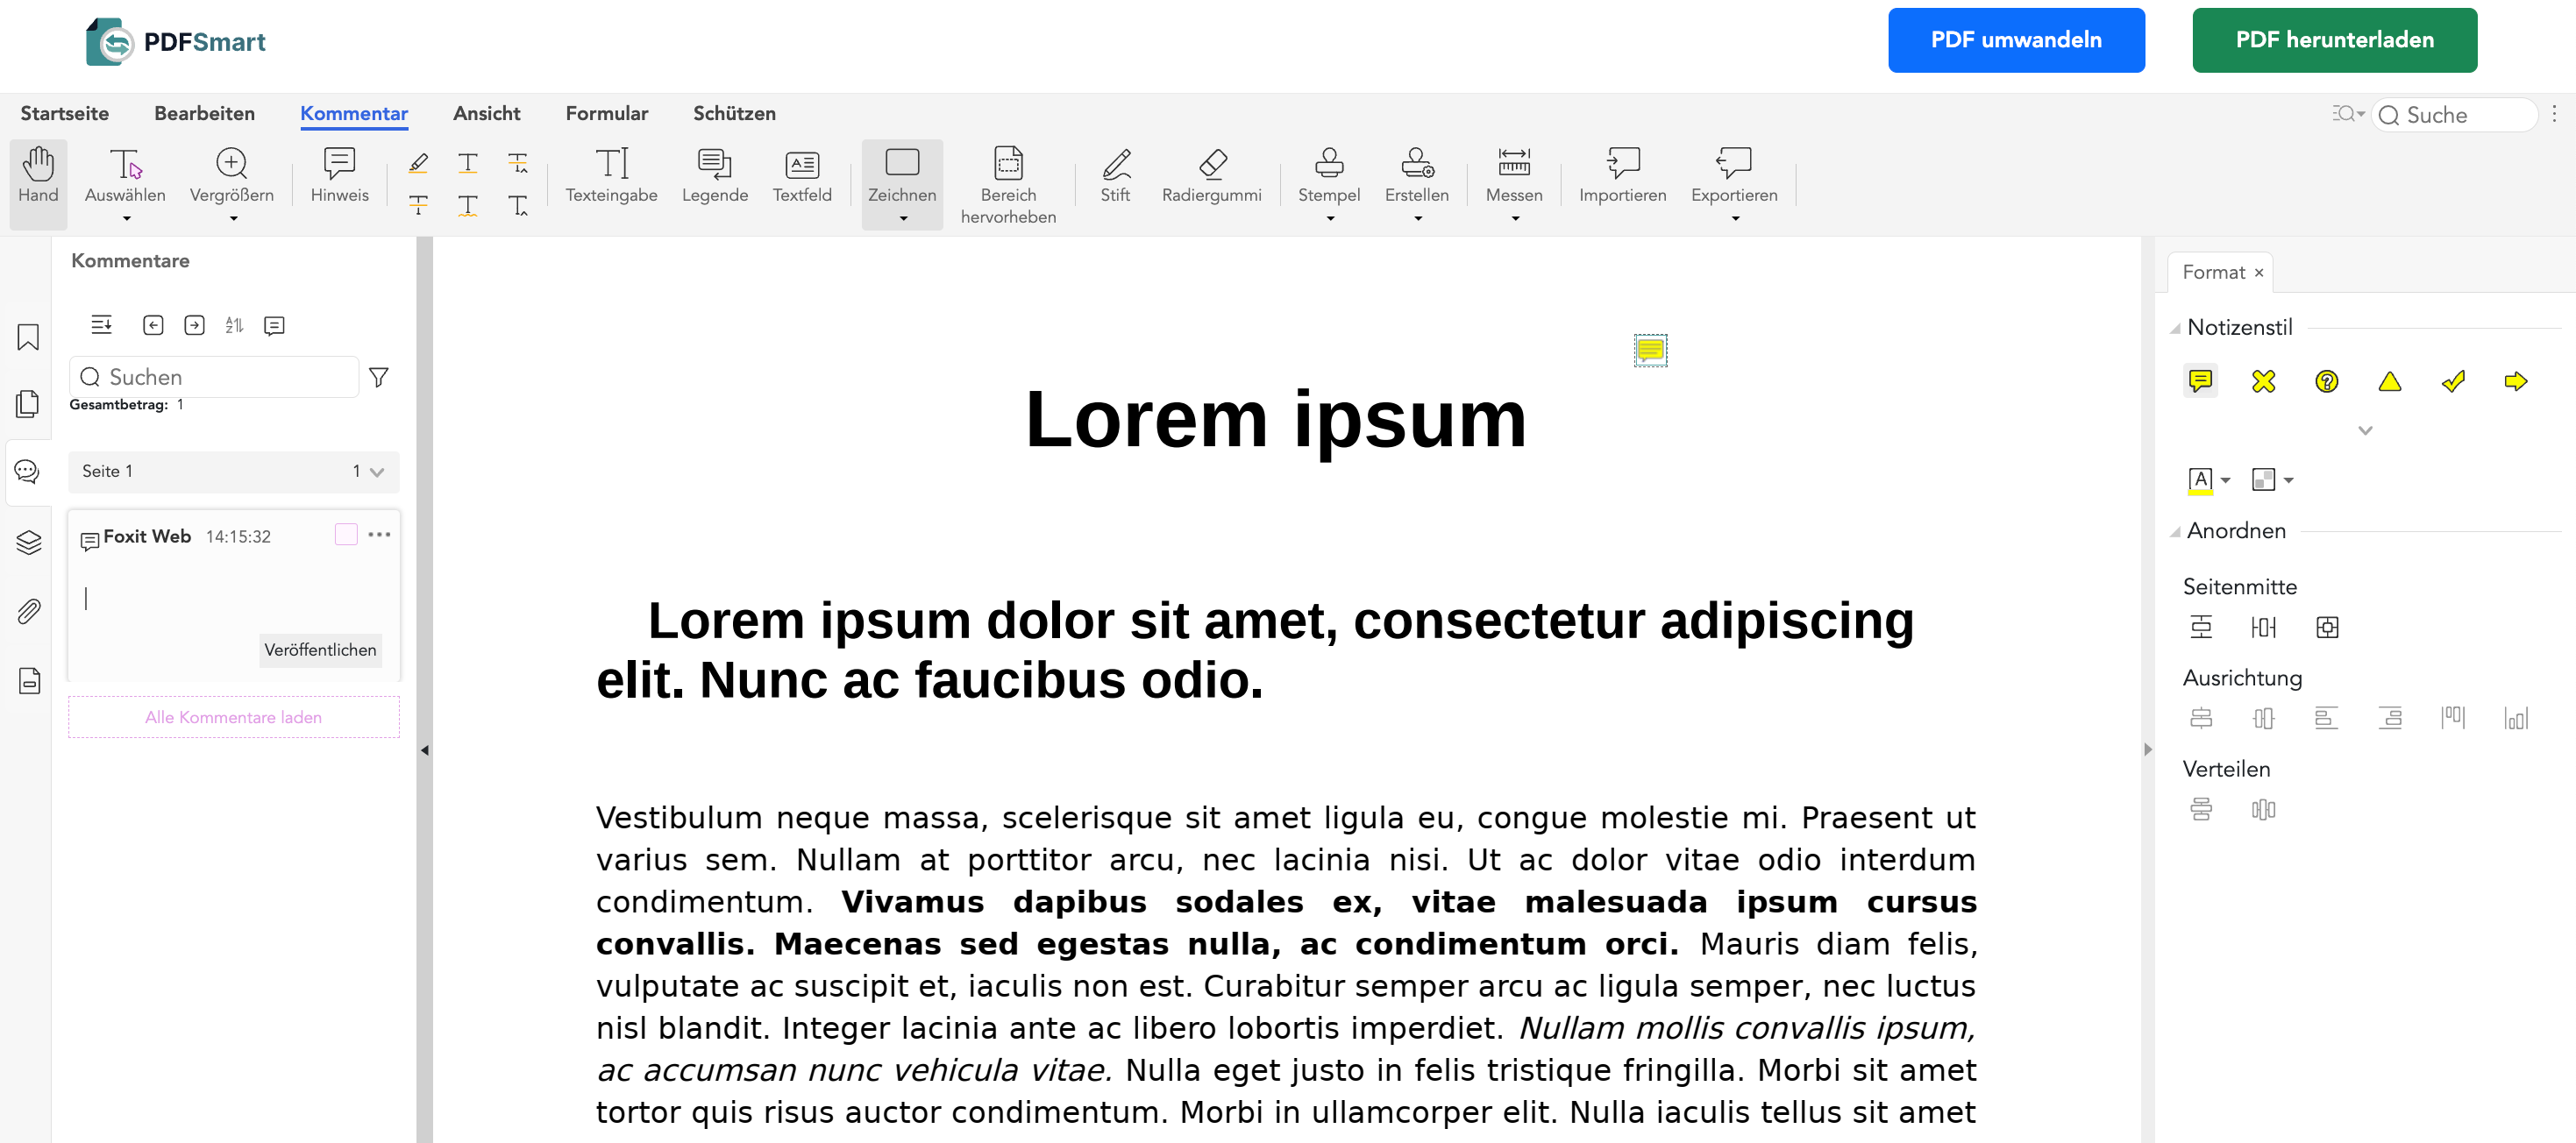Screen dimensions: 2576x1143
Task: Open the pages thumbnail sidebar panel
Action: click(x=28, y=404)
